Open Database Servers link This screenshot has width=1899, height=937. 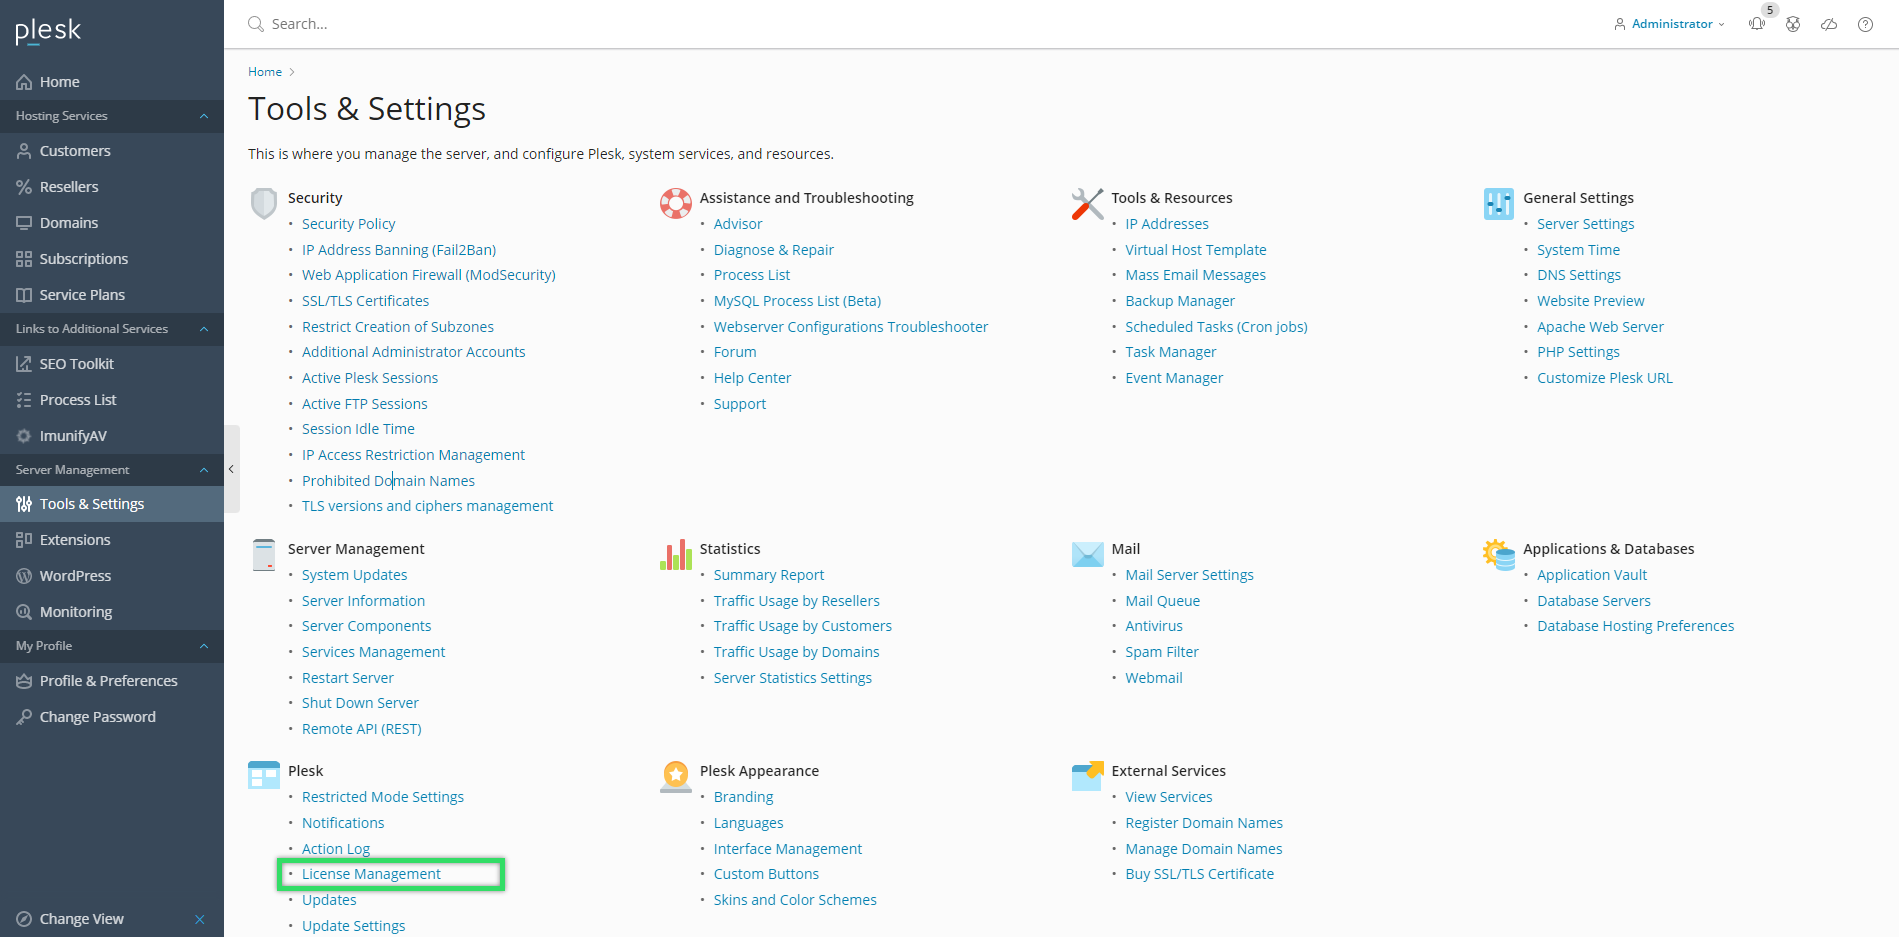(1594, 601)
